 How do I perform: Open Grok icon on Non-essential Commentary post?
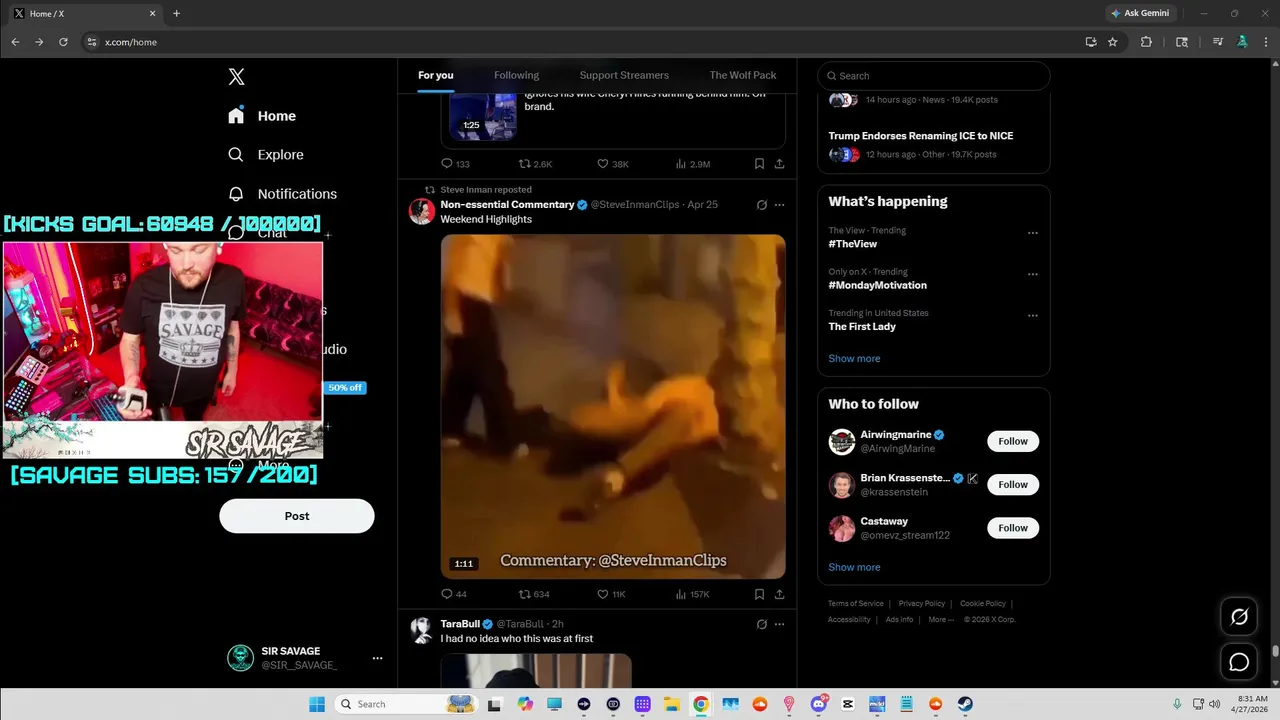coord(761,205)
